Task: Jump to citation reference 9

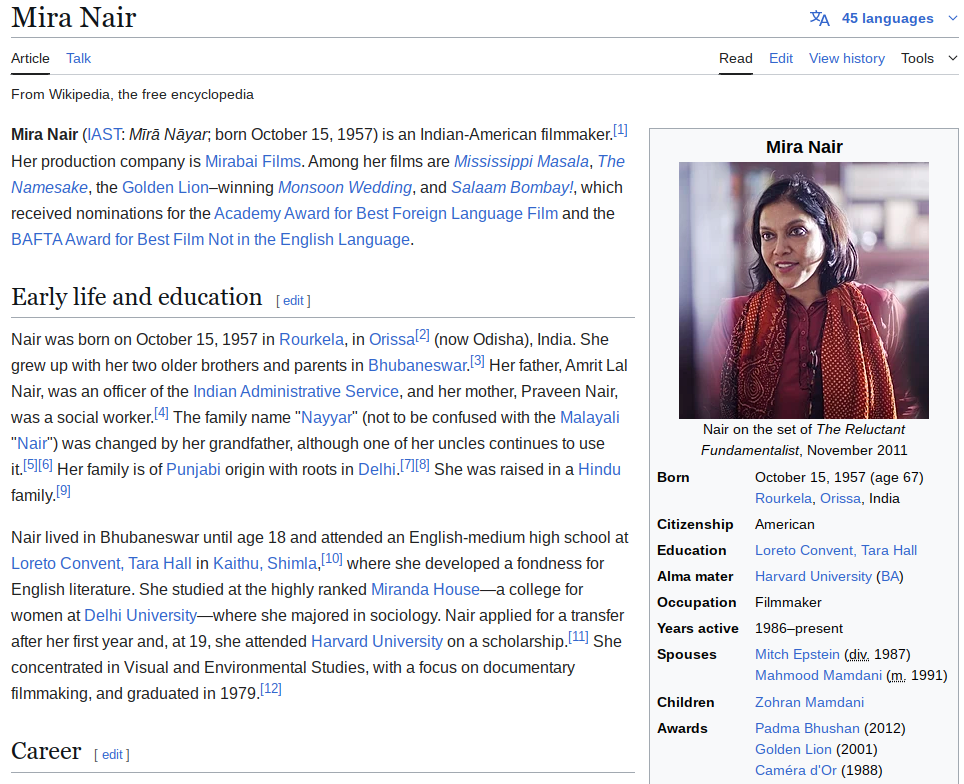Action: click(x=63, y=491)
